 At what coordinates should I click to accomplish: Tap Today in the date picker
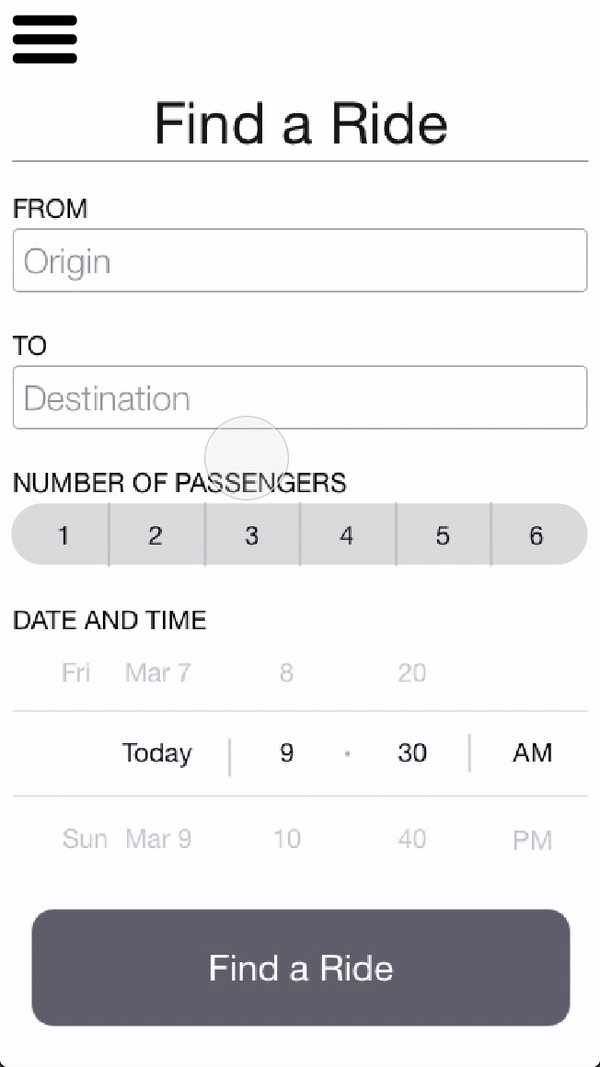157,753
